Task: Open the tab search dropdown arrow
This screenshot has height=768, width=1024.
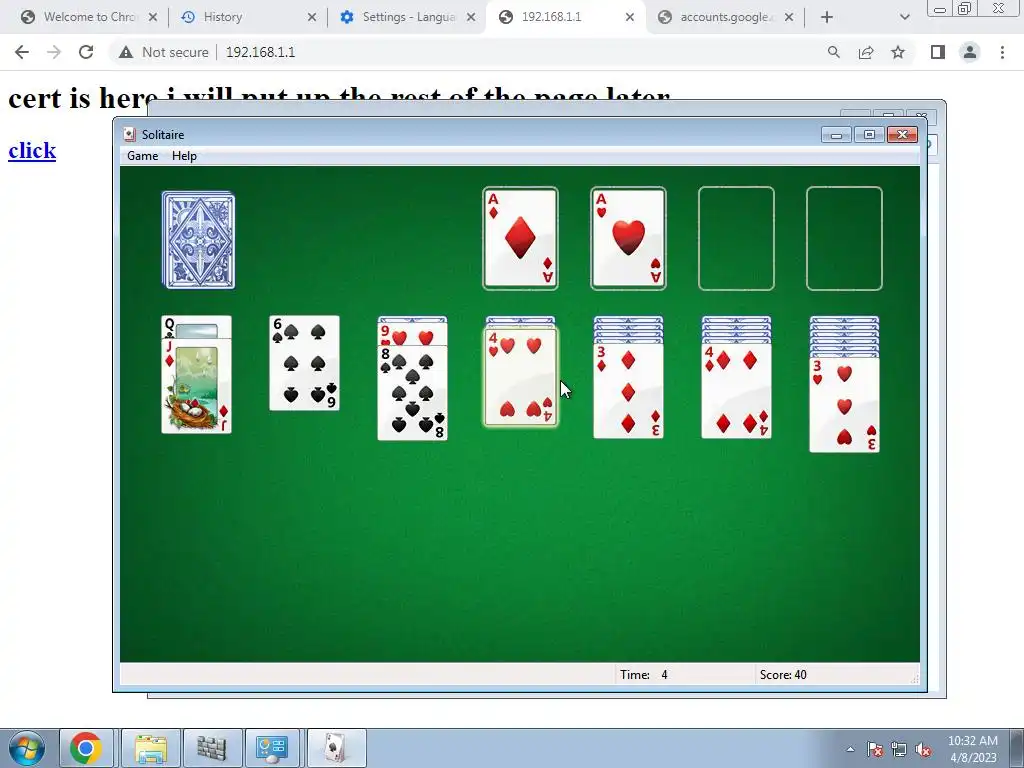Action: (x=904, y=17)
